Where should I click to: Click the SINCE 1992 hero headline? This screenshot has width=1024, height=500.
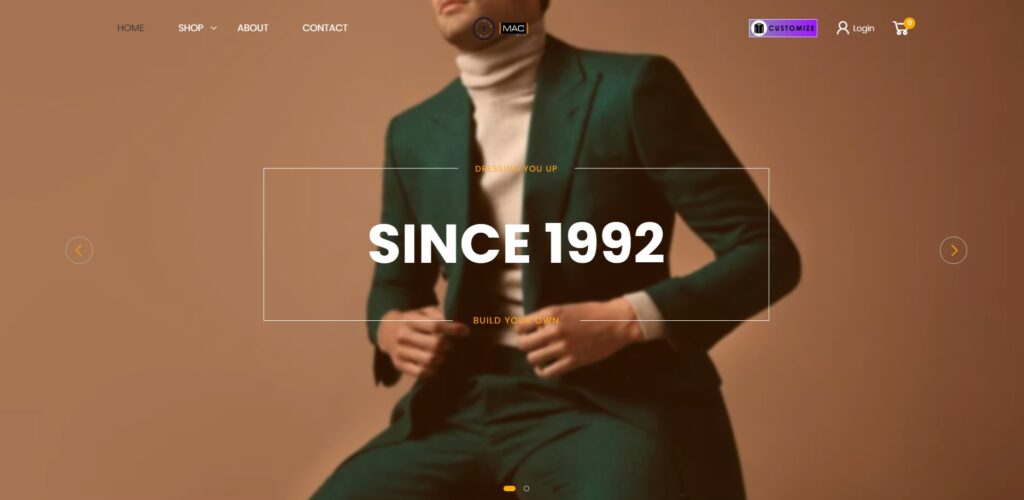pos(516,243)
